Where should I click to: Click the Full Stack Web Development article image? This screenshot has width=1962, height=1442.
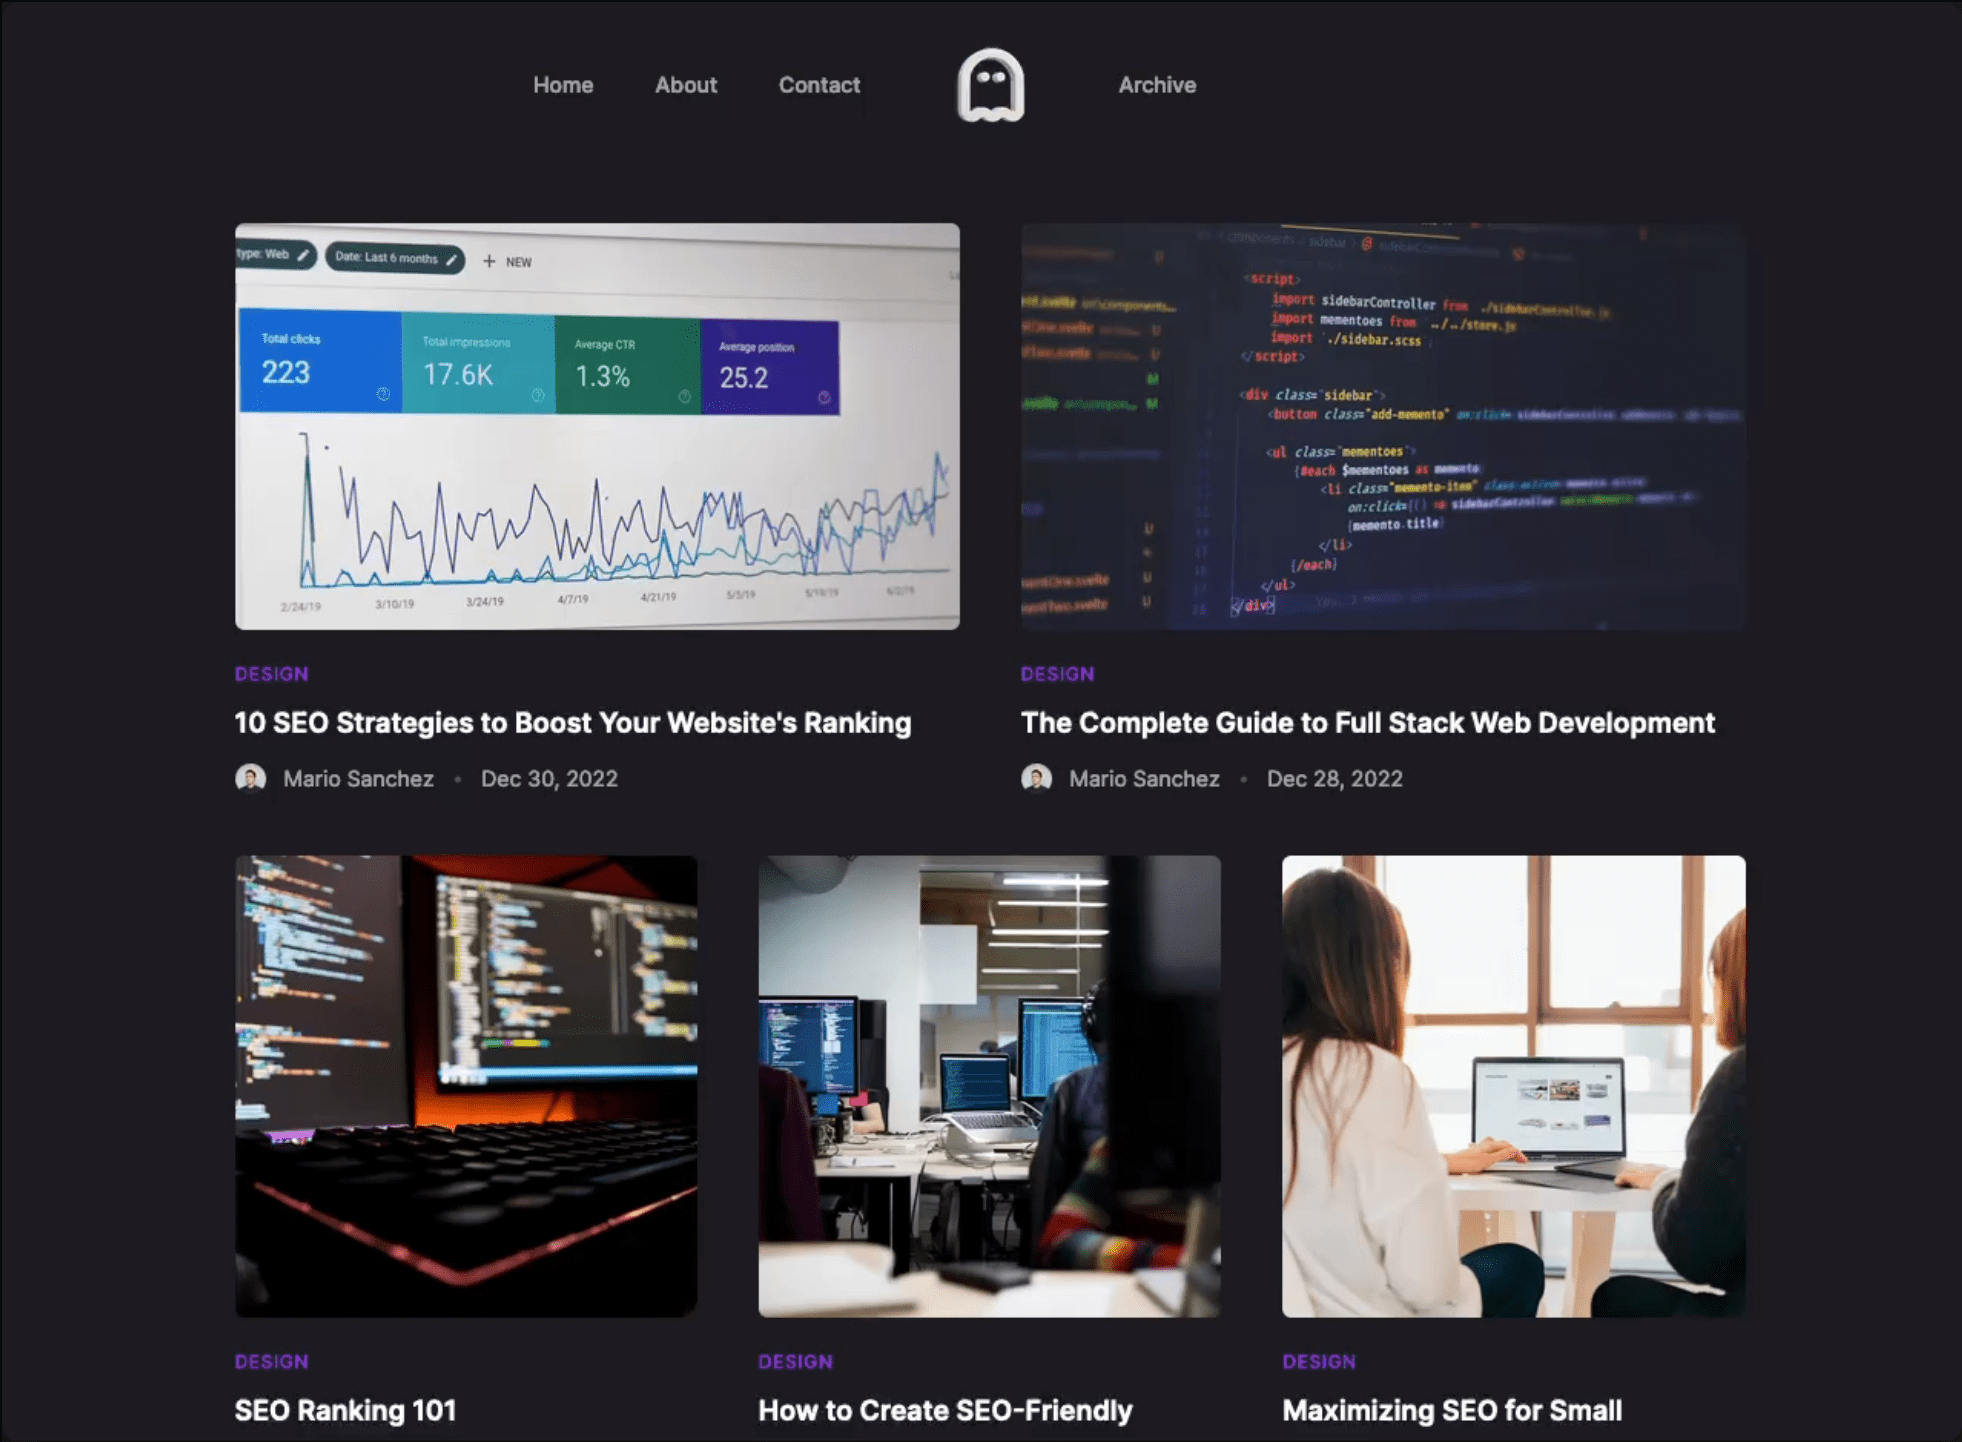click(x=1383, y=426)
